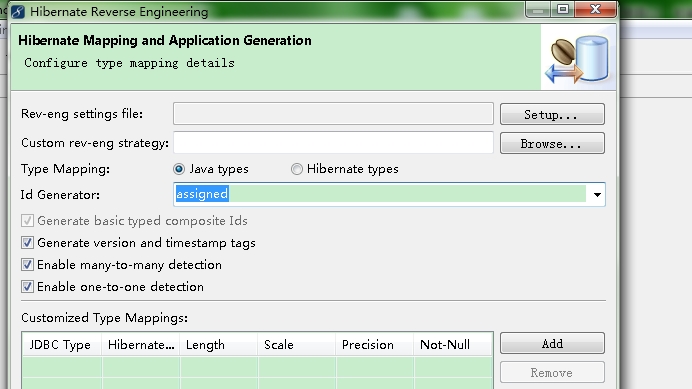This screenshot has width=692, height=389.
Task: Open the Id Generator dropdown arrow
Action: [597, 194]
